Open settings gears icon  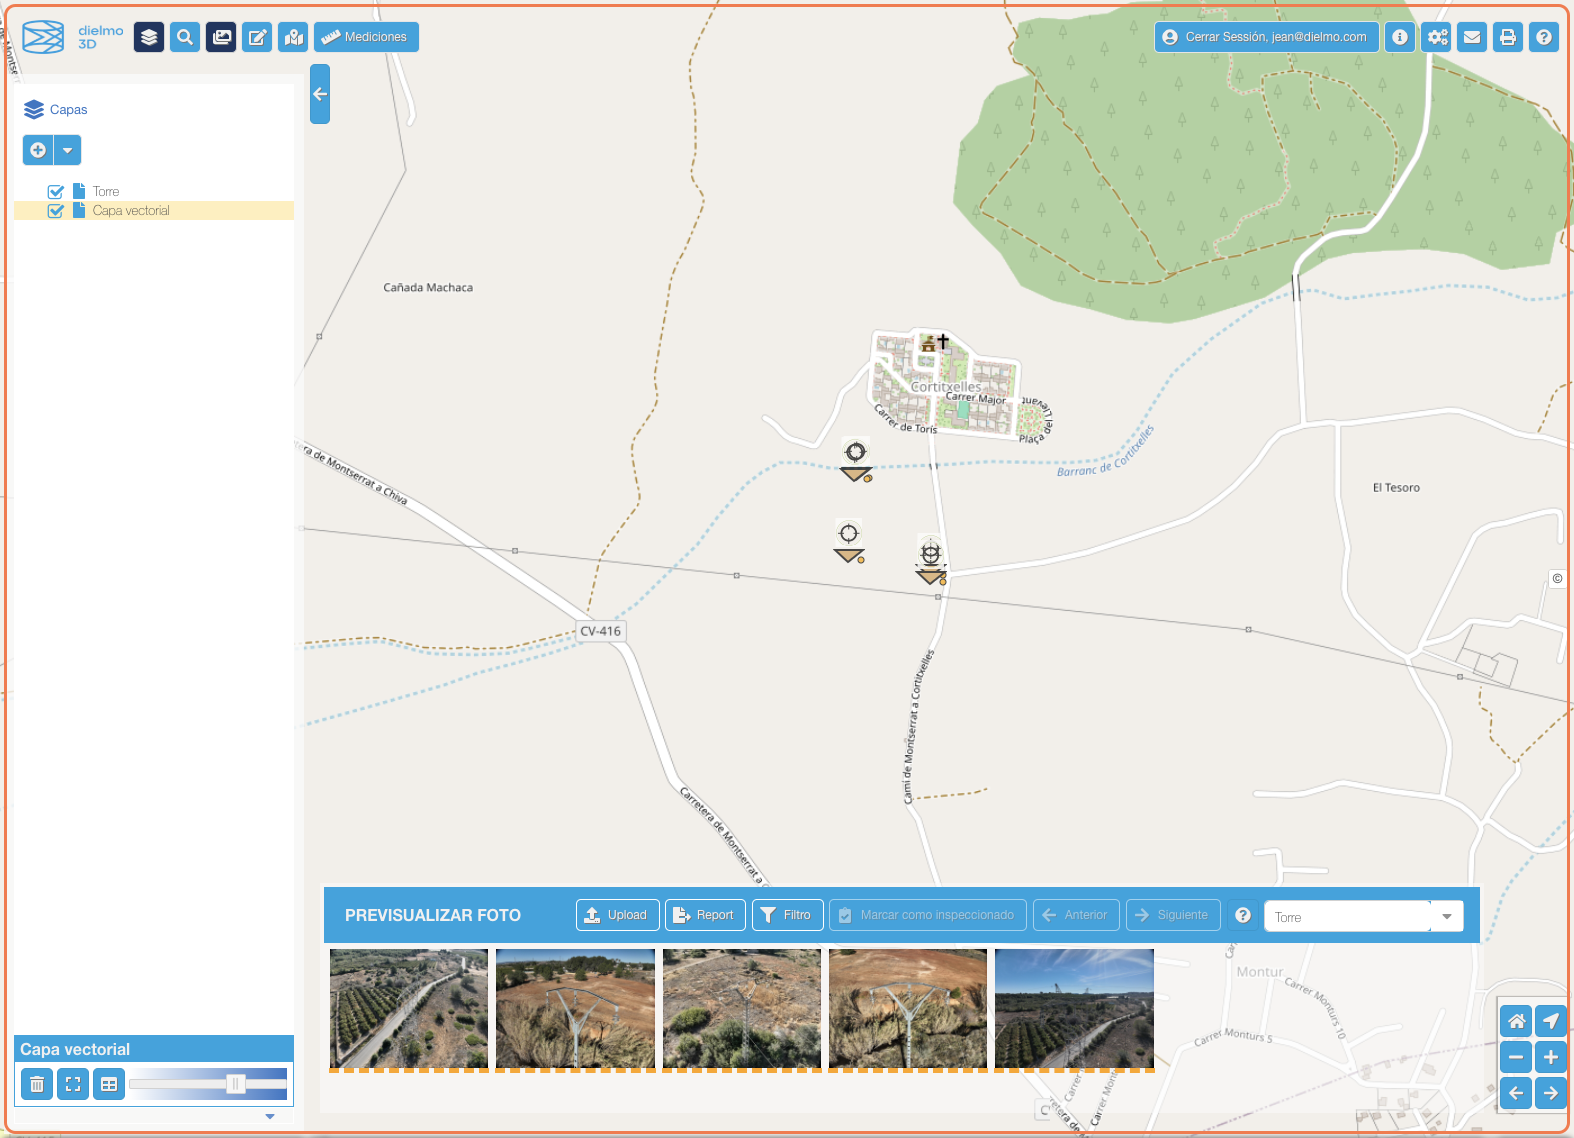point(1437,37)
